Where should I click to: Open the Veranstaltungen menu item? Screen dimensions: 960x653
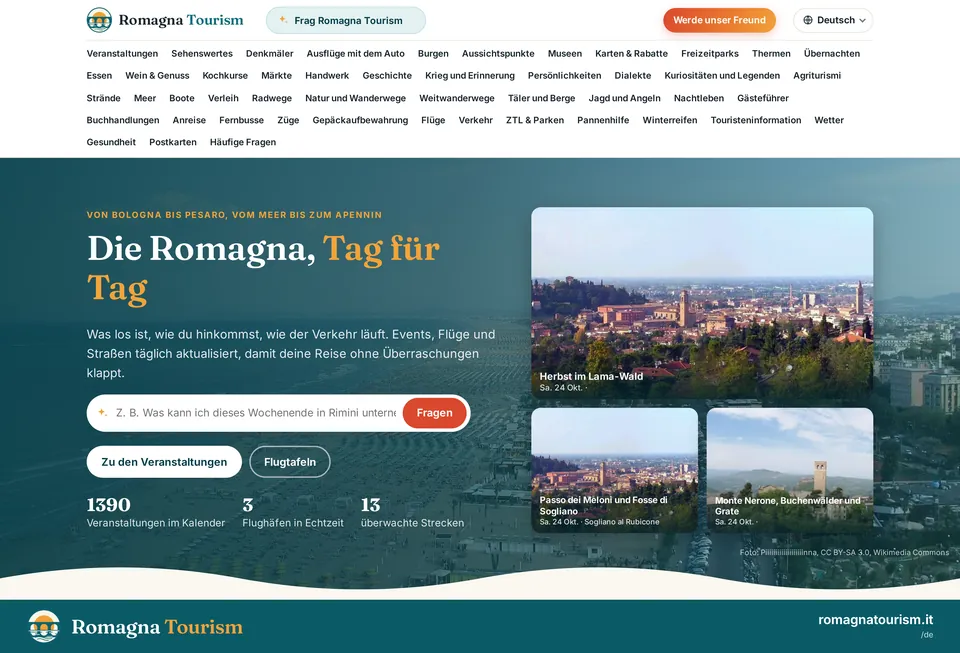click(x=122, y=54)
